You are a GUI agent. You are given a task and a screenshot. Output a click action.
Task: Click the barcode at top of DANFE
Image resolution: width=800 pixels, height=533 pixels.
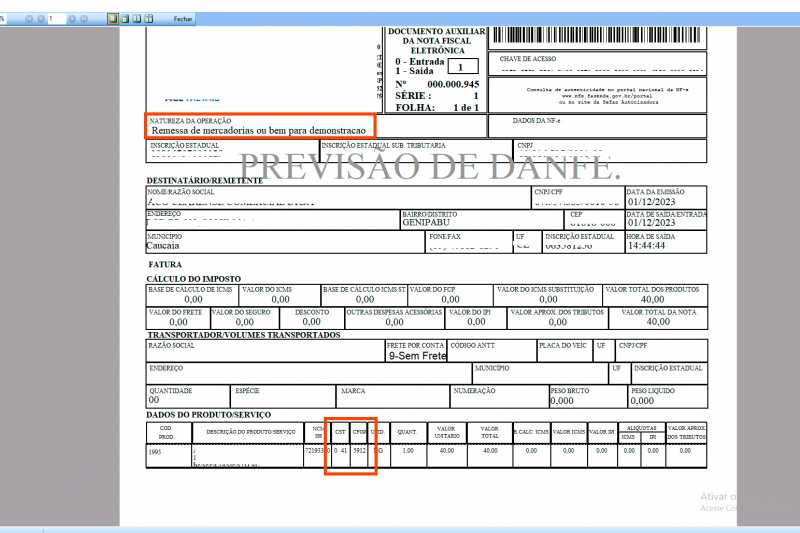pyautogui.click(x=597, y=35)
